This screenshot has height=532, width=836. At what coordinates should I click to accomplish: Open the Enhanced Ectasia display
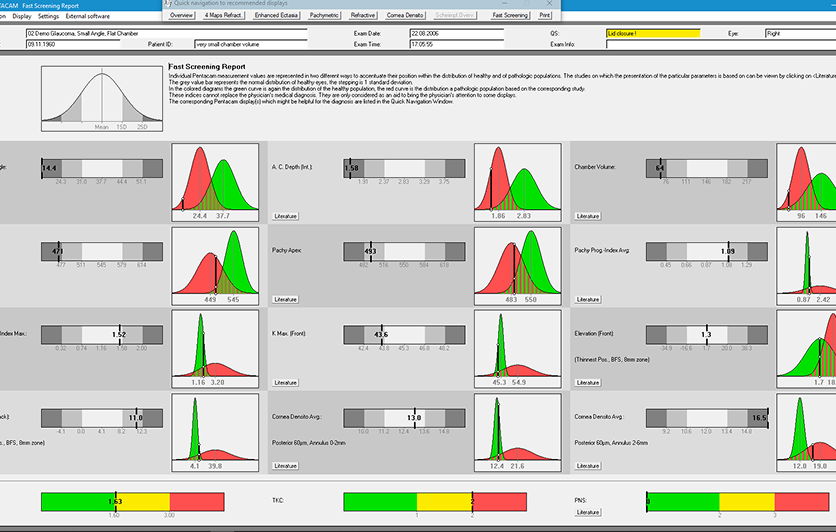pos(276,15)
